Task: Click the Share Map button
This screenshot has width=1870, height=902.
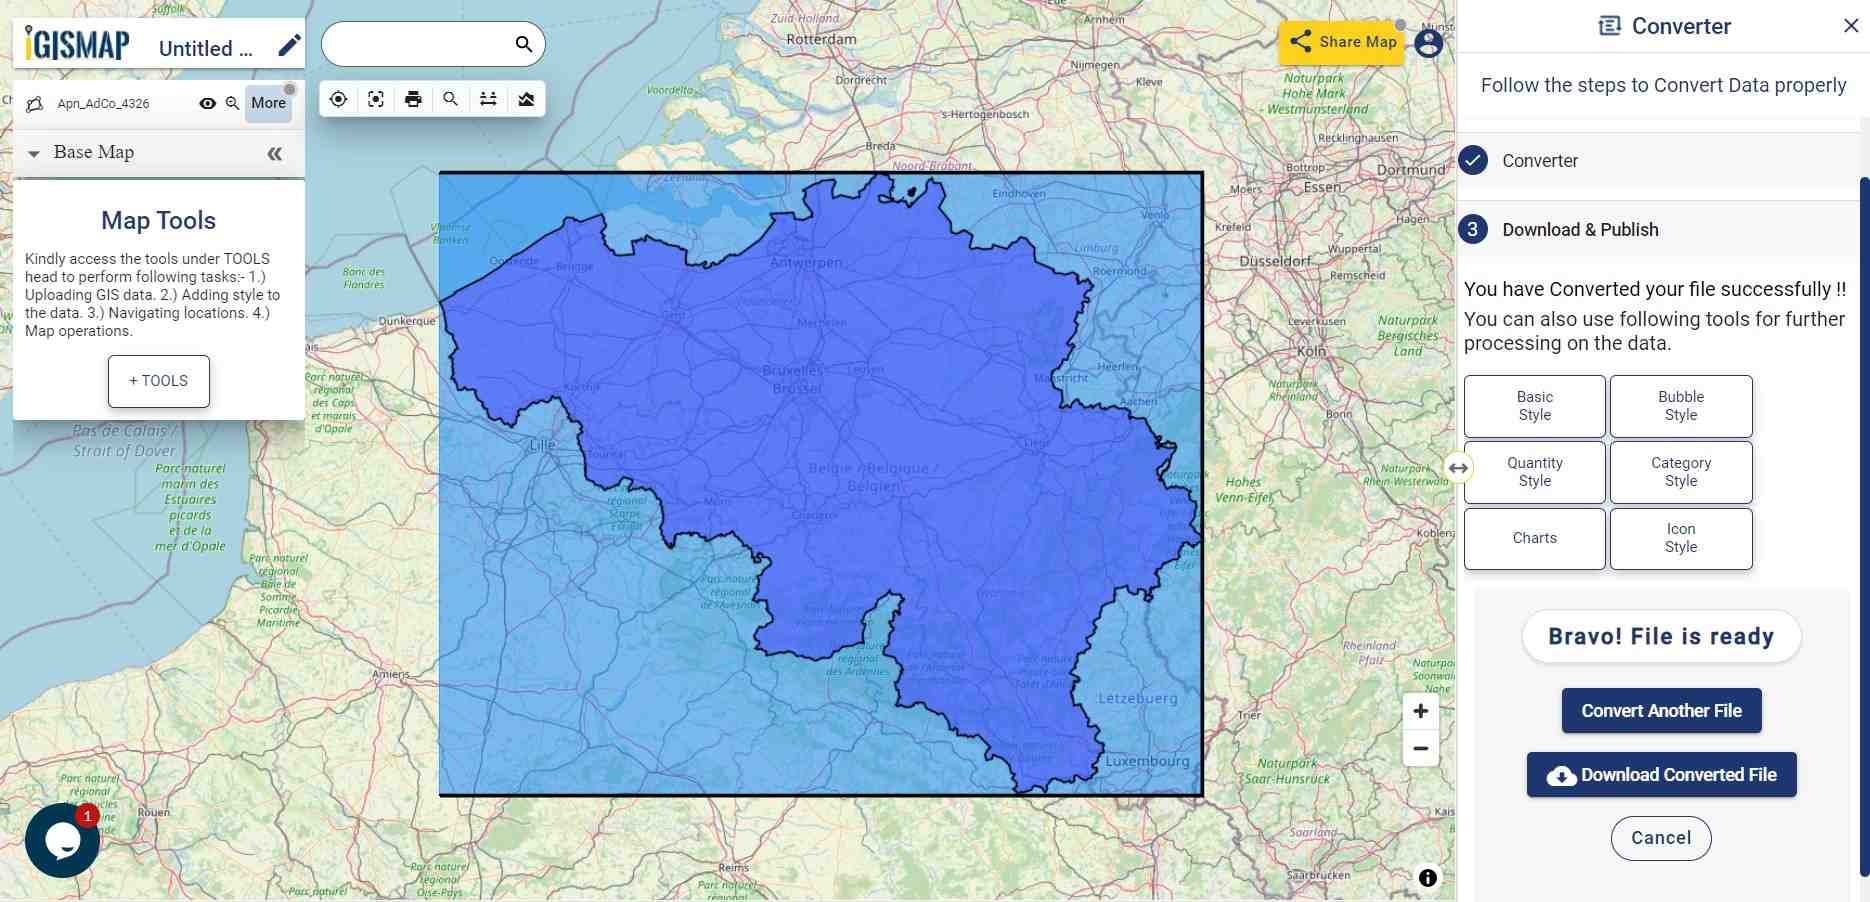Action: click(1342, 42)
